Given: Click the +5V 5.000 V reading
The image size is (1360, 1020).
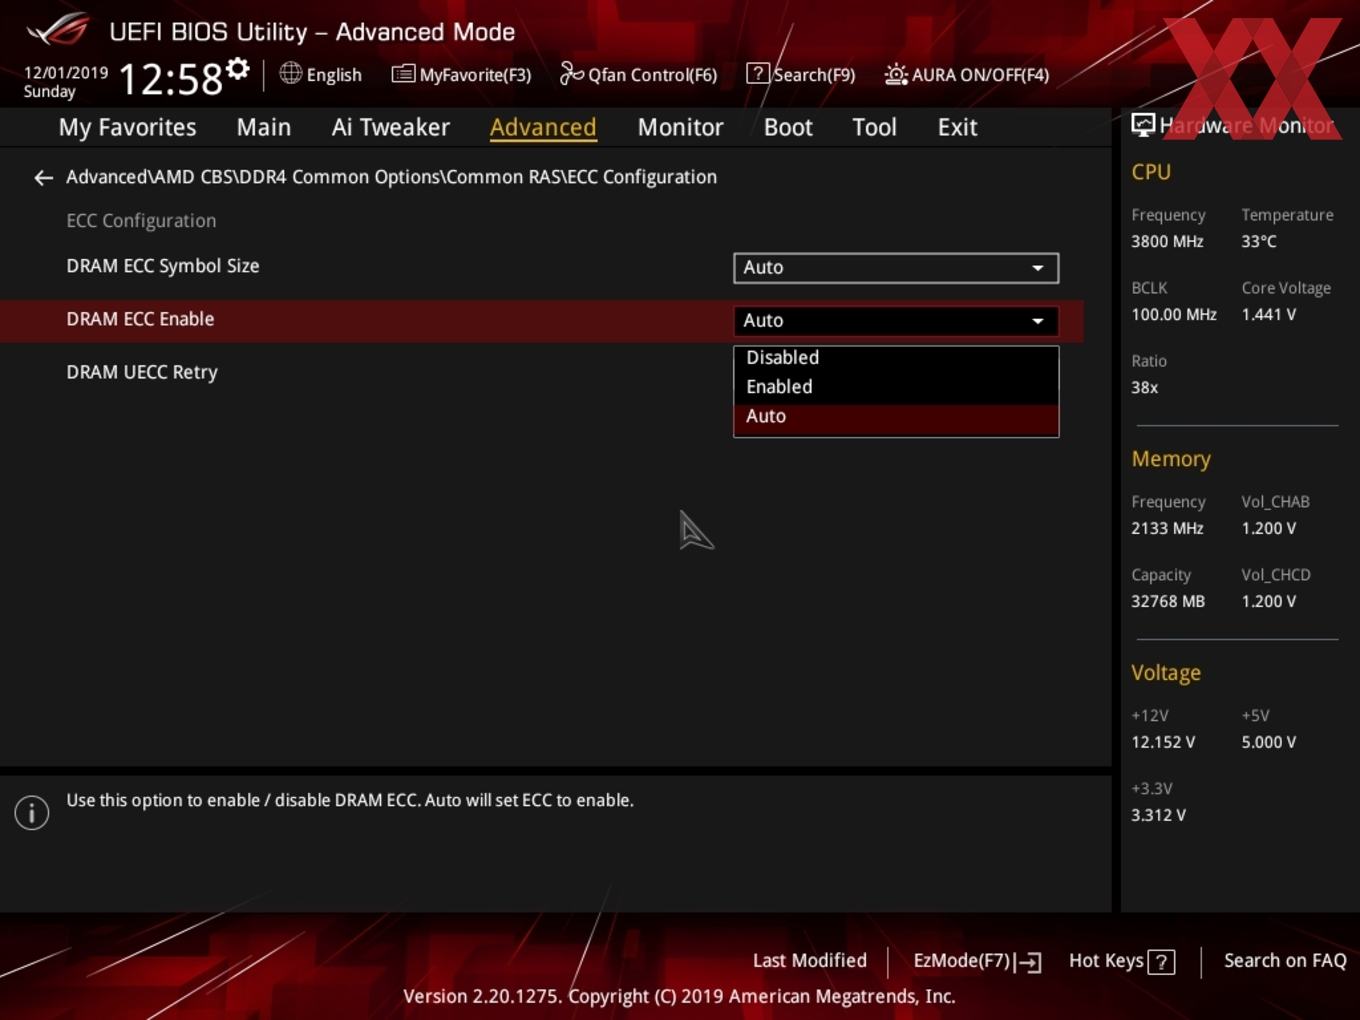Looking at the screenshot, I should [1268, 742].
